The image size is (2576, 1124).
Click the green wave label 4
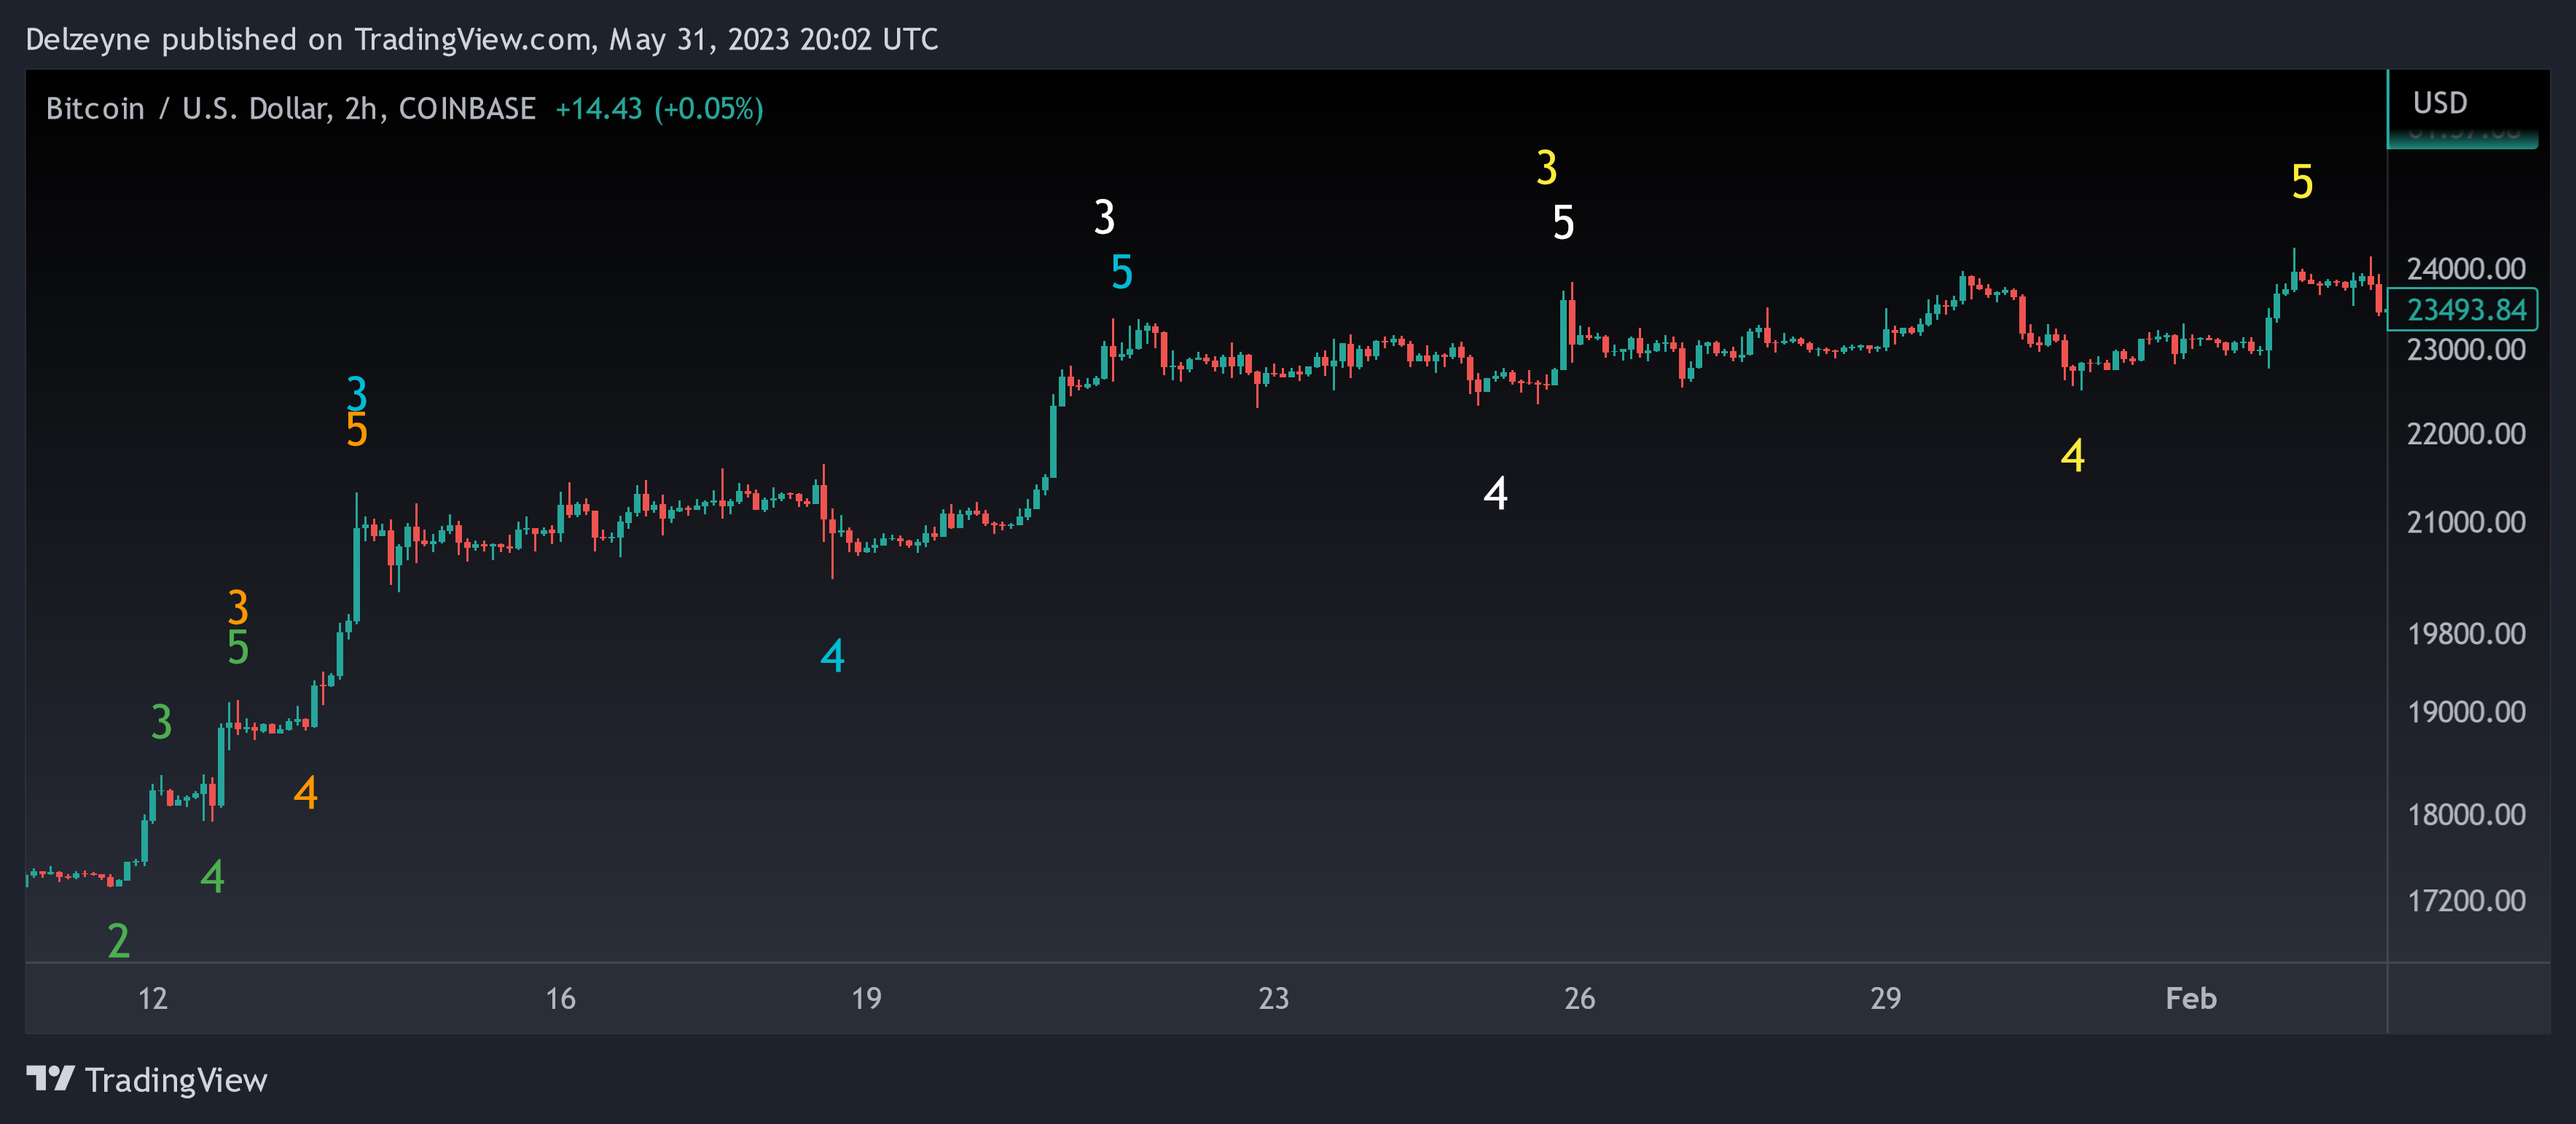pos(212,876)
